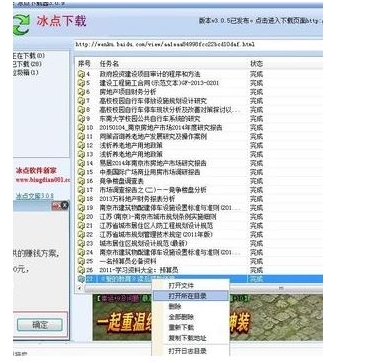Select task 16 竞争楼盘调查表
This screenshot has height=363, width=381.
pyautogui.click(x=122, y=181)
